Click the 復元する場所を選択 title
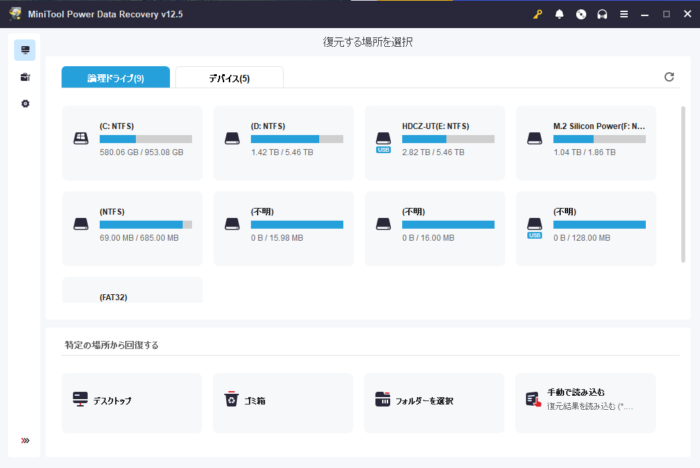700x468 pixels. (368, 42)
